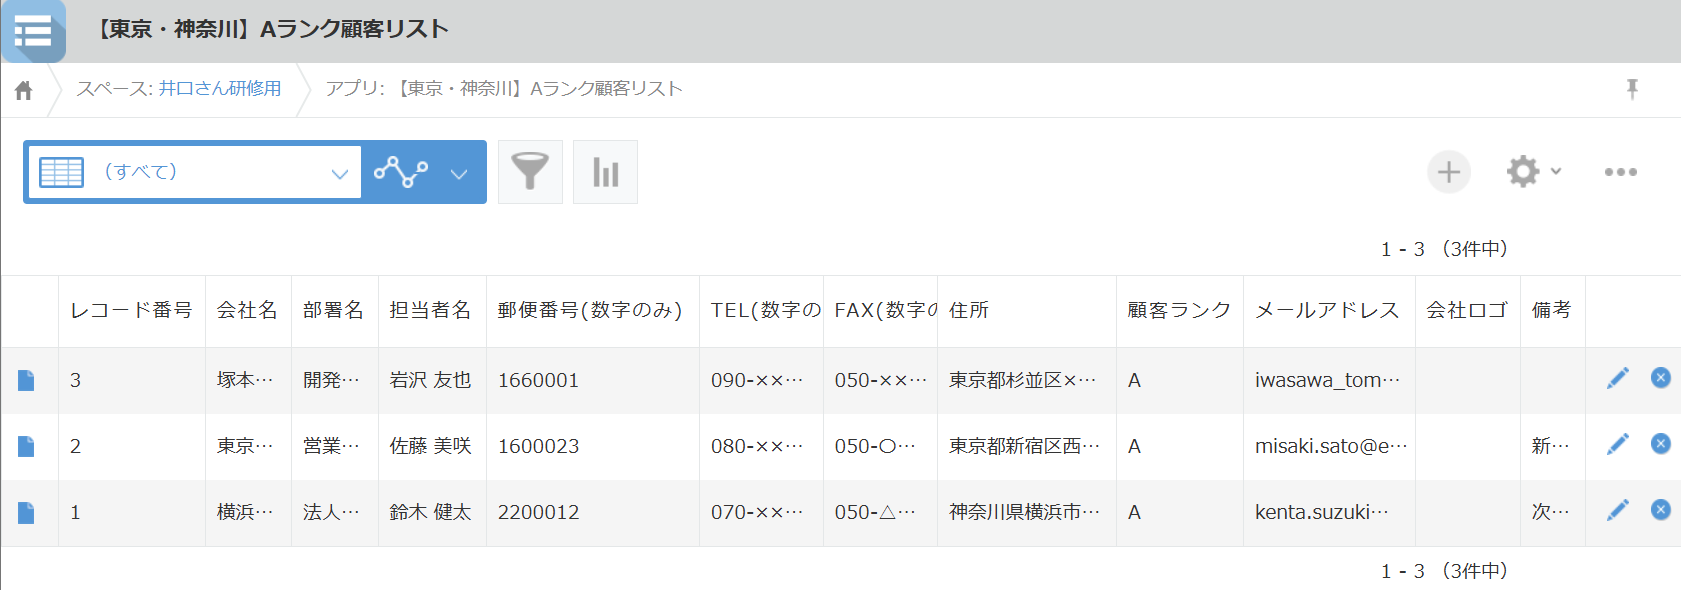This screenshot has width=1681, height=590.
Task: Click the 住所 column header
Action: tap(1026, 310)
